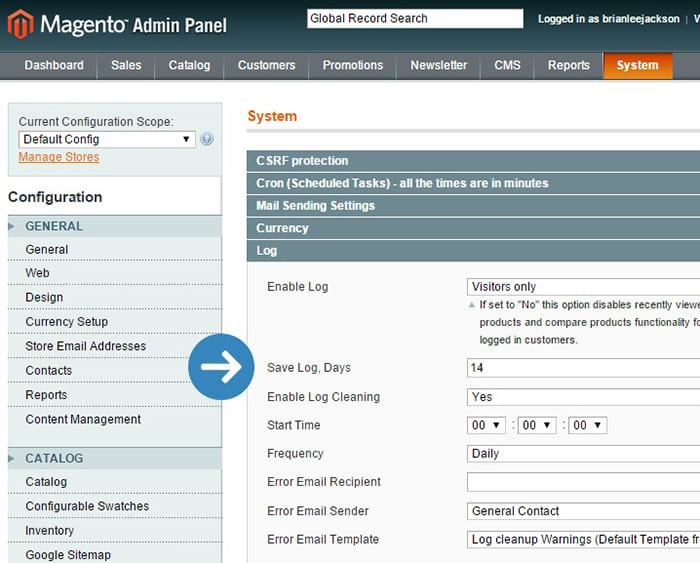The image size is (700, 563).
Task: Open the Start Time minutes dropdown
Action: tap(537, 425)
